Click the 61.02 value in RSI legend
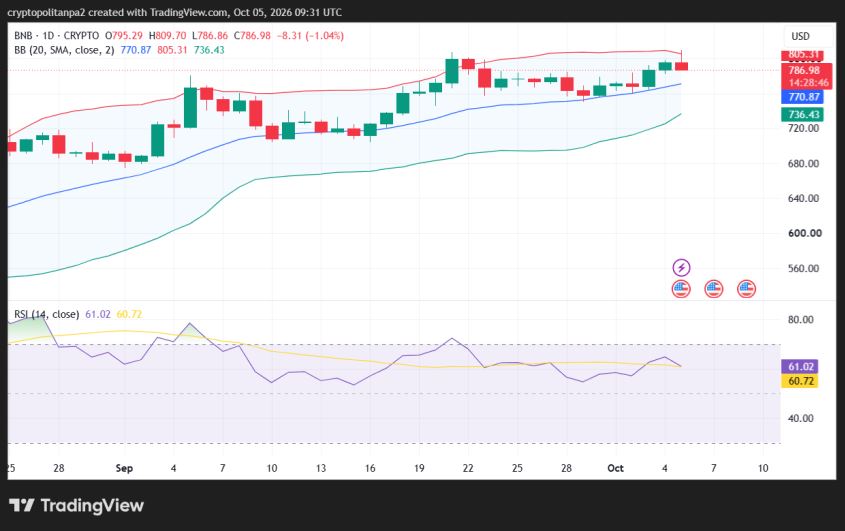Screen dimensions: 845x531 click(98, 314)
